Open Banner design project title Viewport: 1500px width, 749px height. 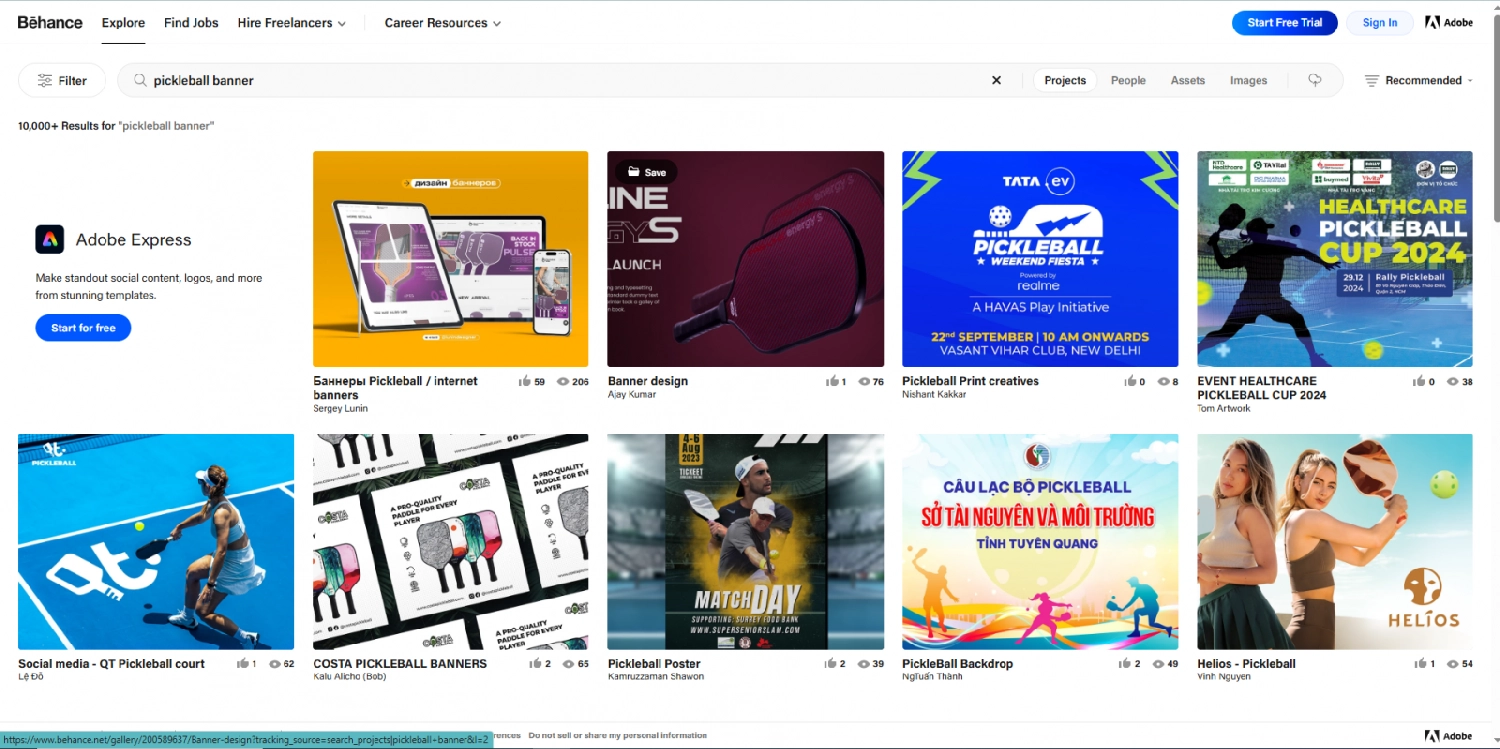[647, 381]
